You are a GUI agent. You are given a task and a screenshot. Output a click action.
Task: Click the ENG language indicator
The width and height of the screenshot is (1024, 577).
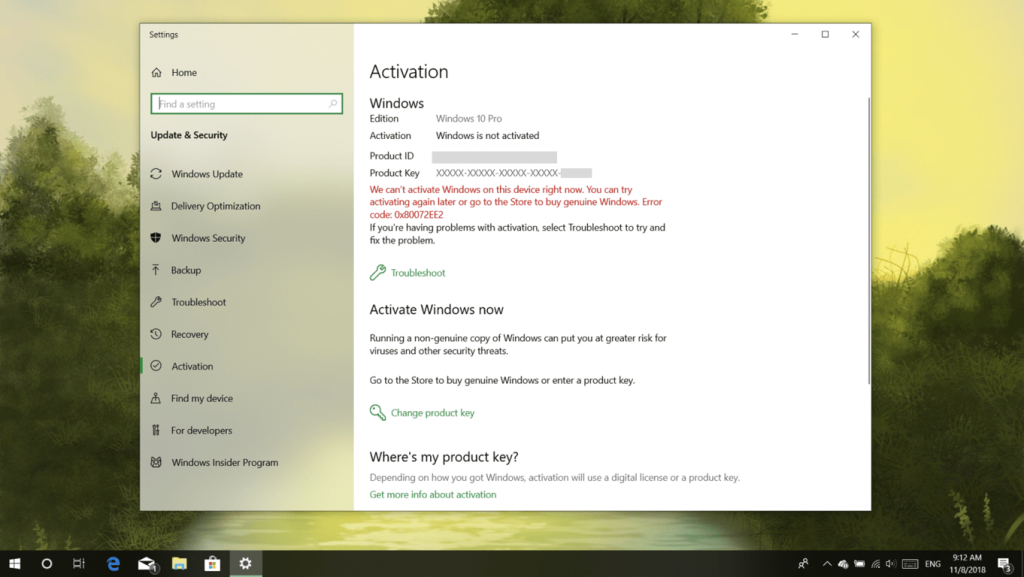point(933,564)
